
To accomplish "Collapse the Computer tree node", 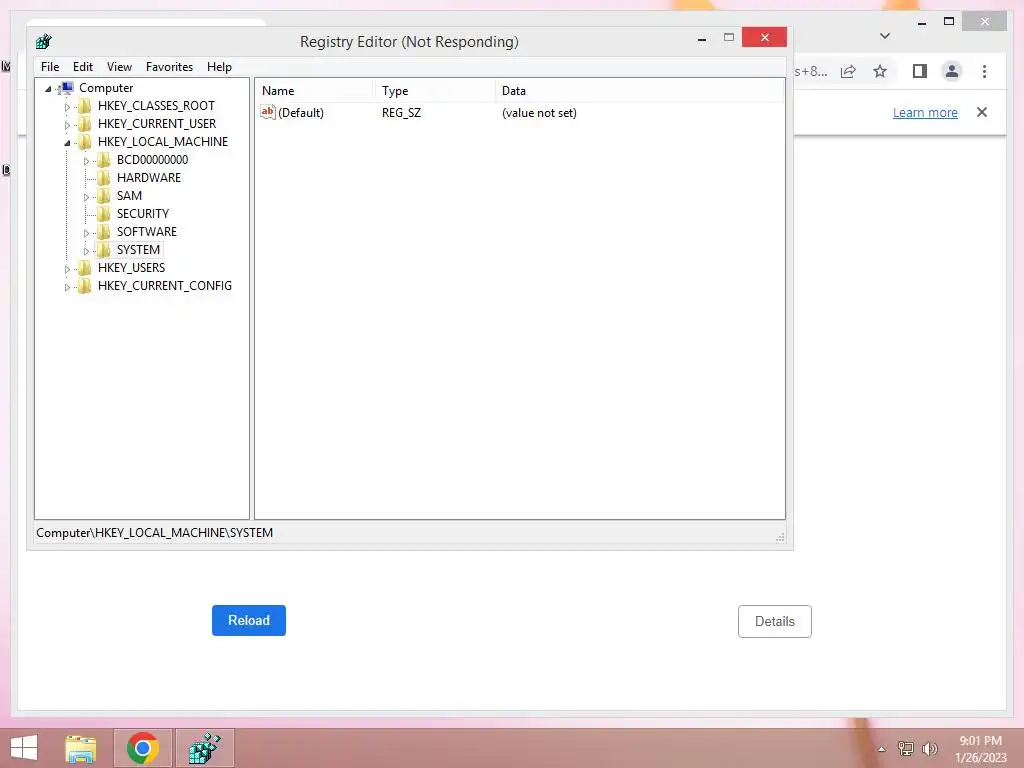I will click(48, 89).
